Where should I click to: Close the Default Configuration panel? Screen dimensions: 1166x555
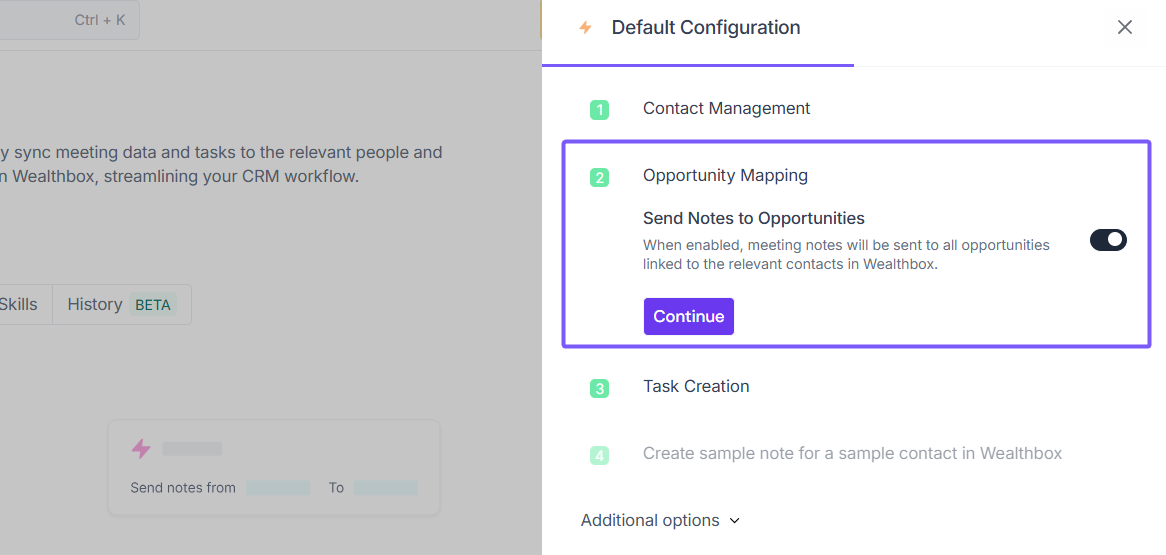tap(1124, 28)
